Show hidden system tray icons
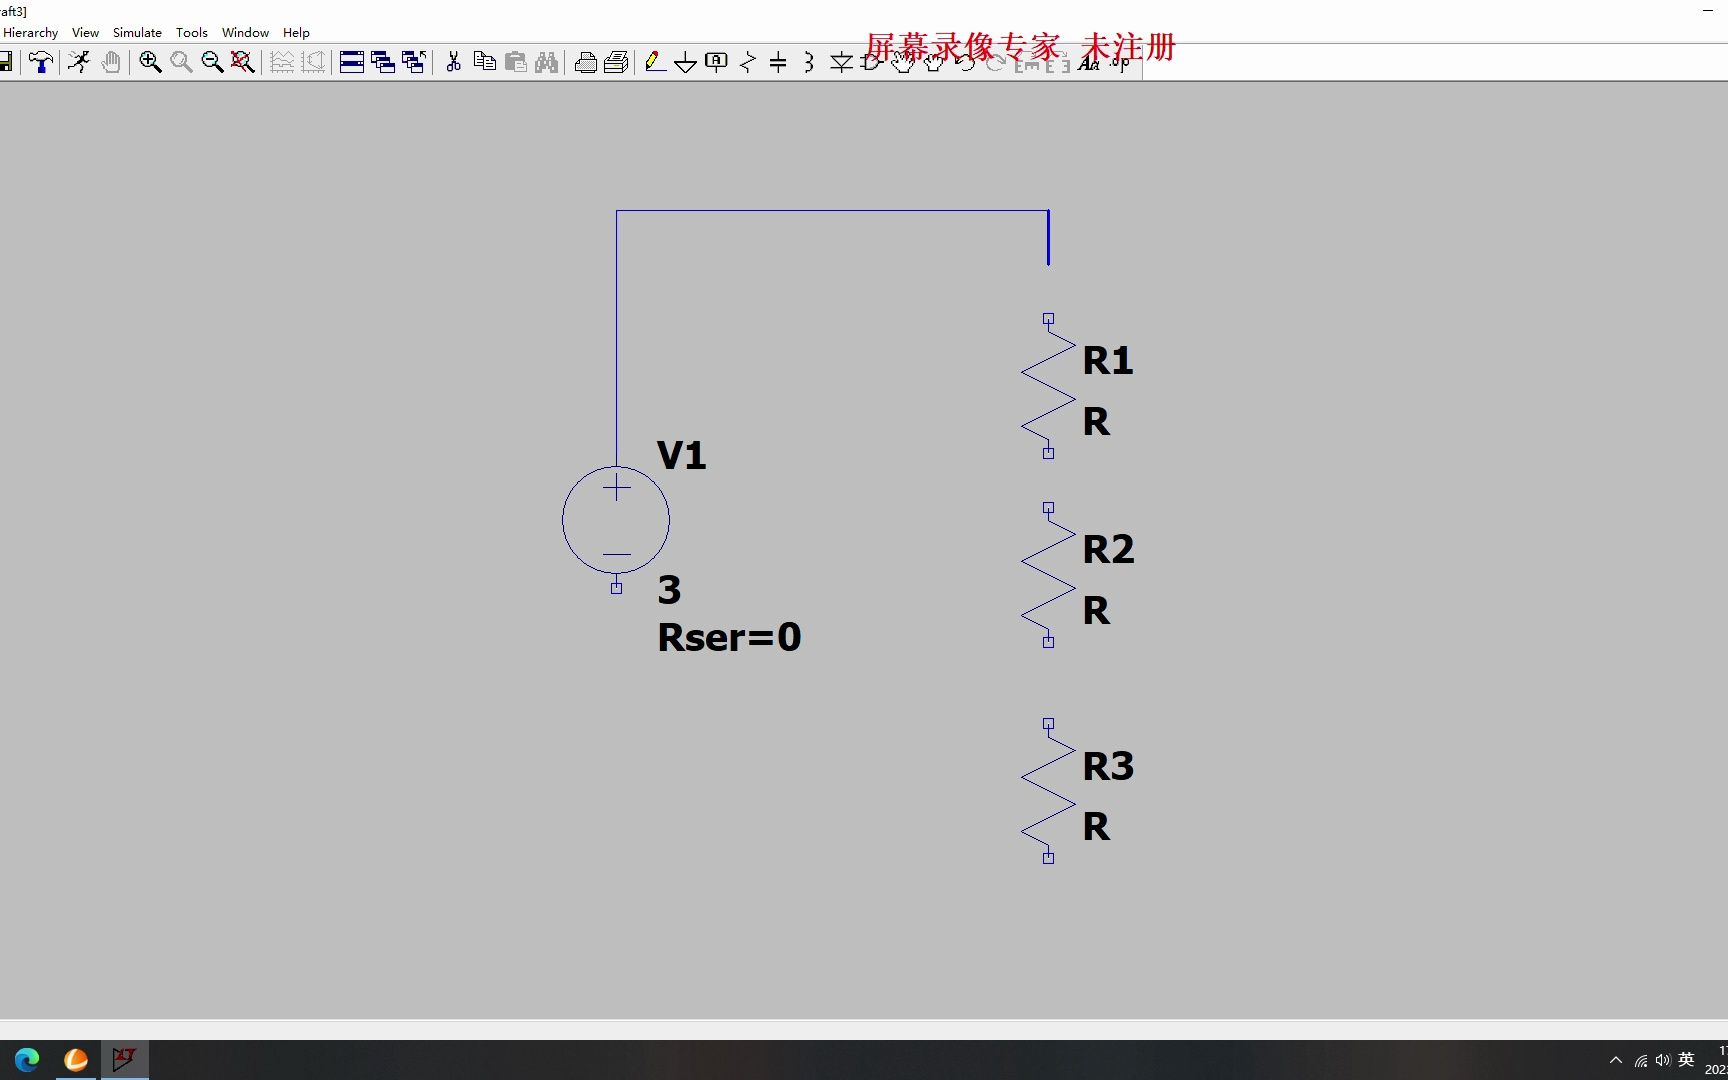 (1616, 1060)
